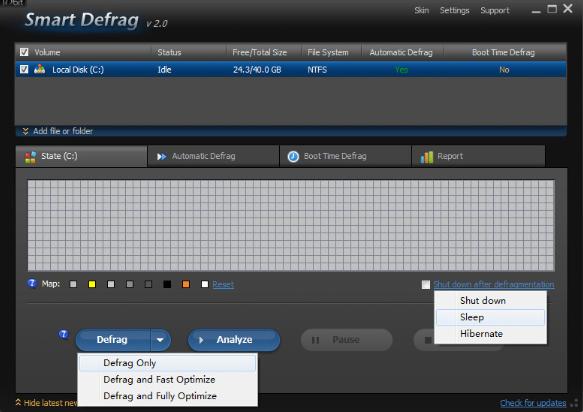
Task: Click the double-chevron next to Add file or folder
Action: (x=25, y=131)
